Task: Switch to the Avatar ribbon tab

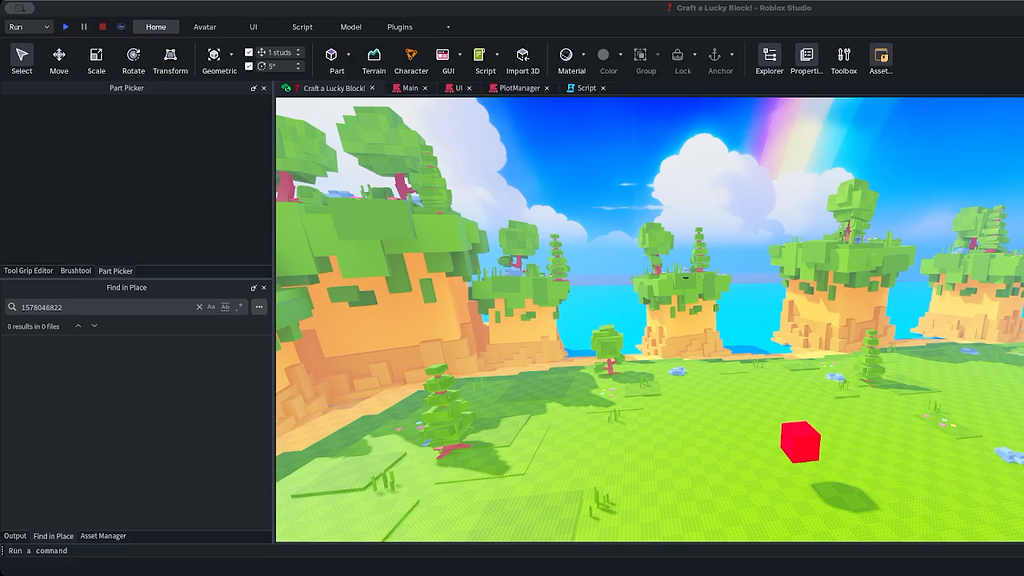Action: [204, 27]
